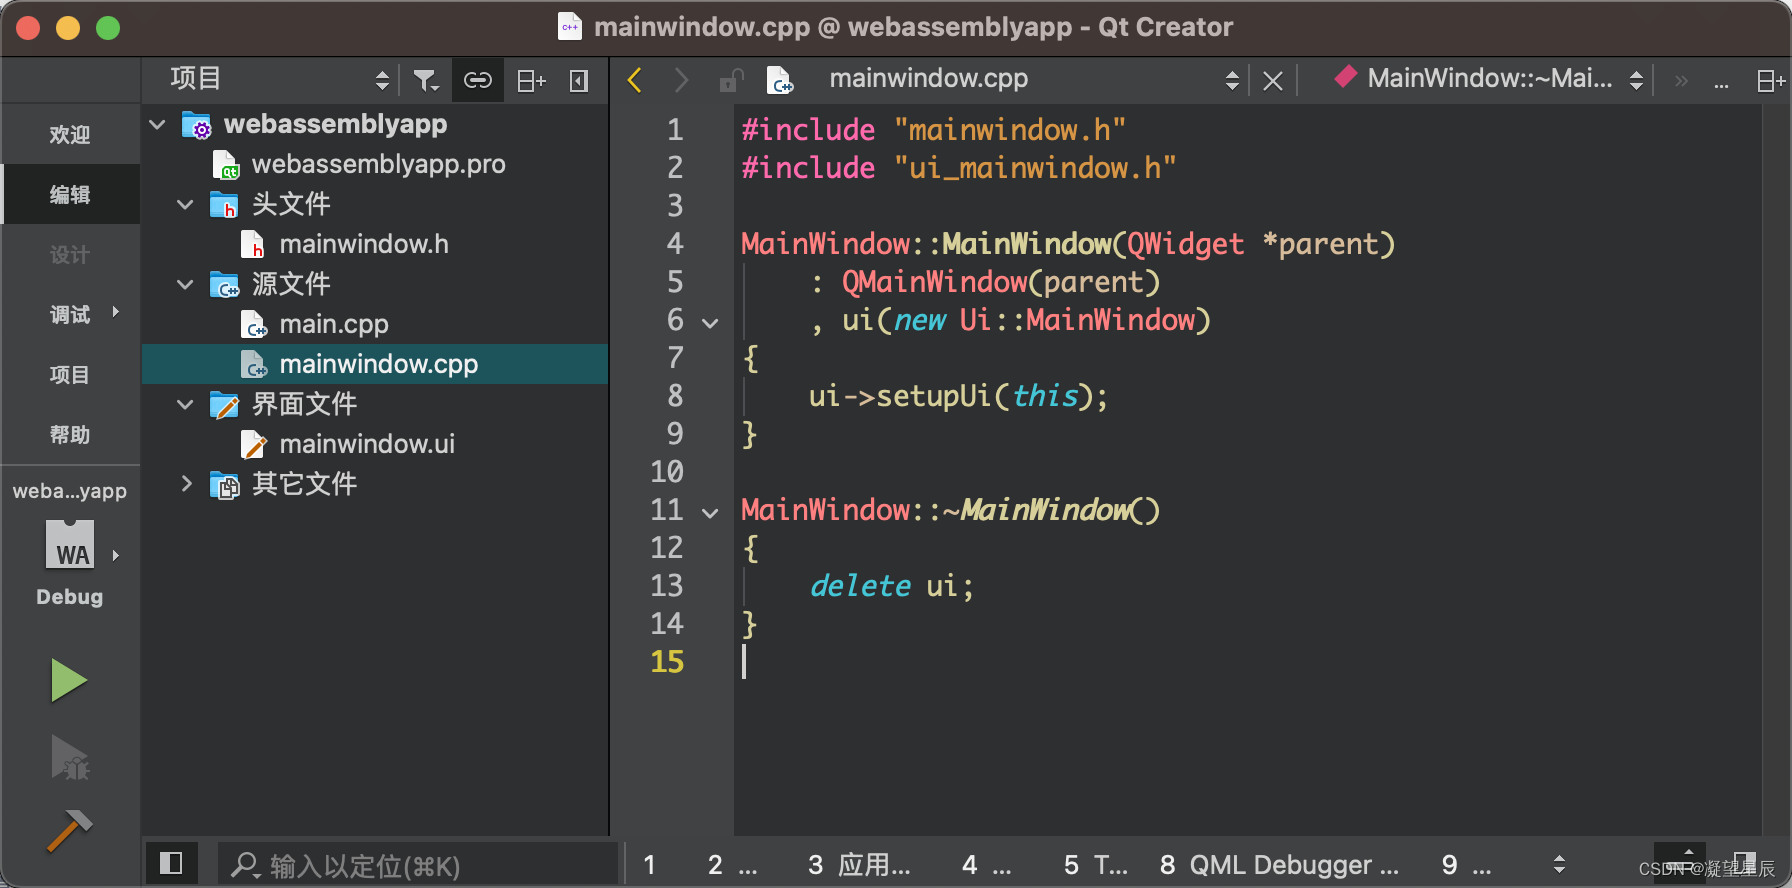This screenshot has height=888, width=1792.
Task: Switch to the 编辑 mode
Action: (x=70, y=194)
